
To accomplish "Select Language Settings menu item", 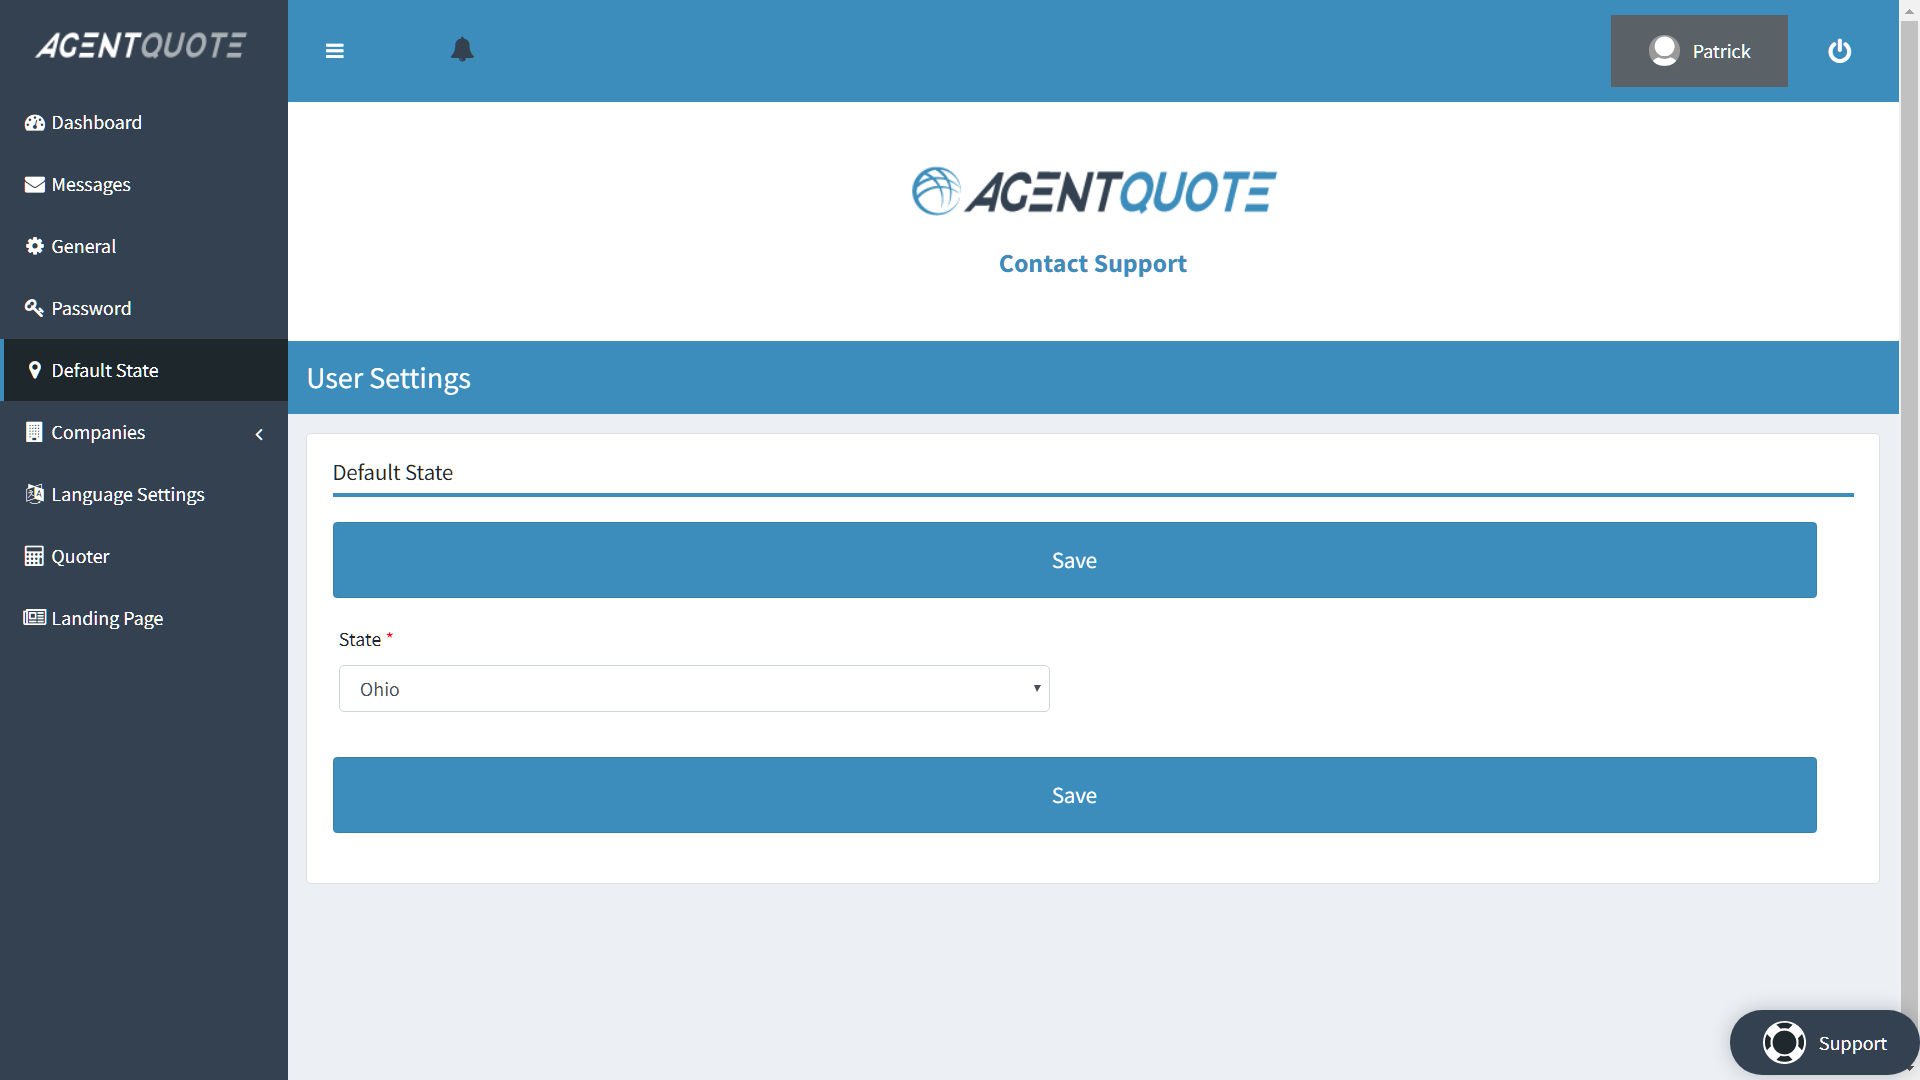I will (x=144, y=495).
